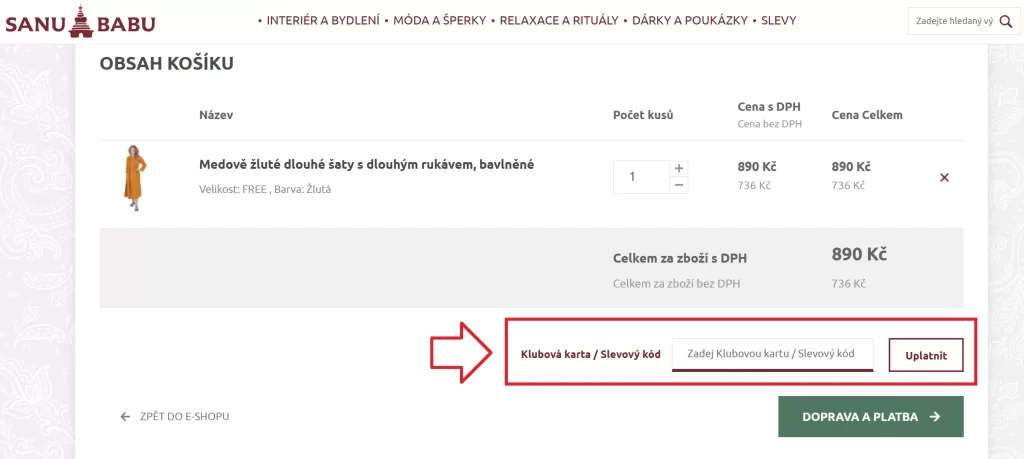Remove the dress from the cart

[x=944, y=177]
